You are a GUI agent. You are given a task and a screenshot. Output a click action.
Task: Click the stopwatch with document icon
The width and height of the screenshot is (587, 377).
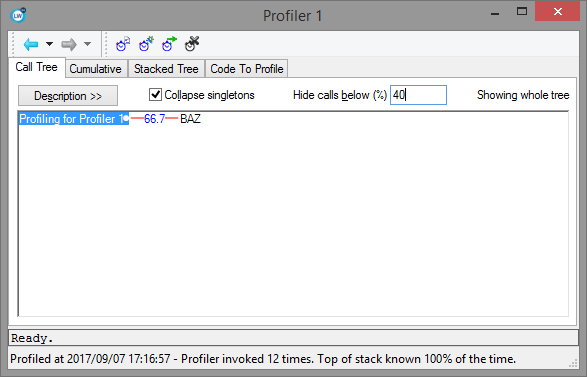[122, 44]
